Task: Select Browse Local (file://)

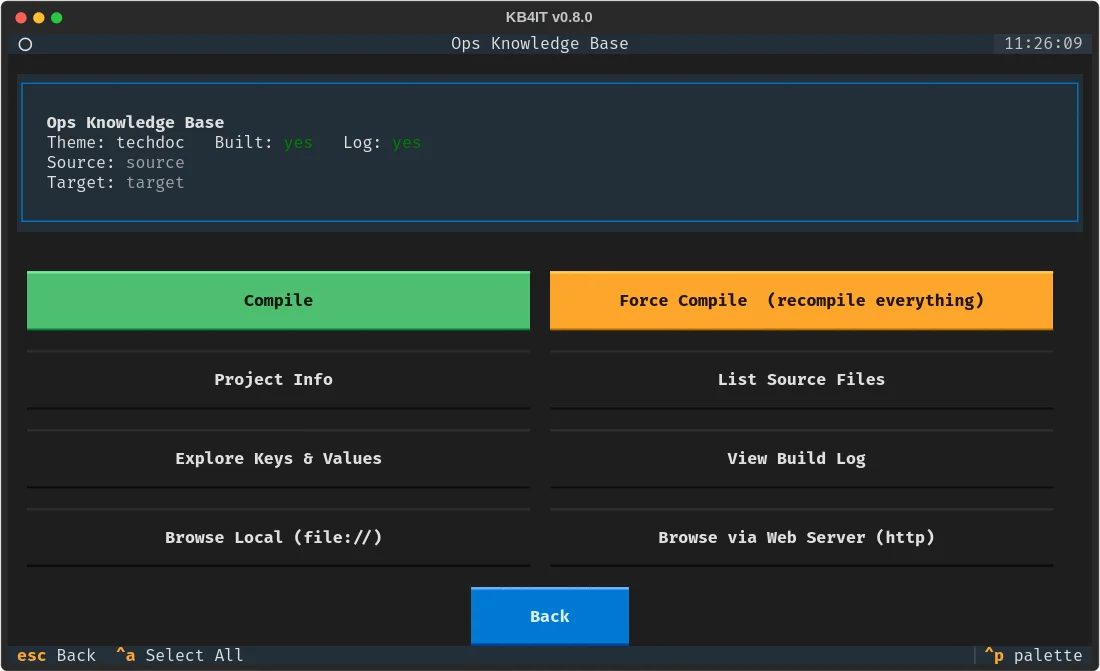Action: pos(279,538)
